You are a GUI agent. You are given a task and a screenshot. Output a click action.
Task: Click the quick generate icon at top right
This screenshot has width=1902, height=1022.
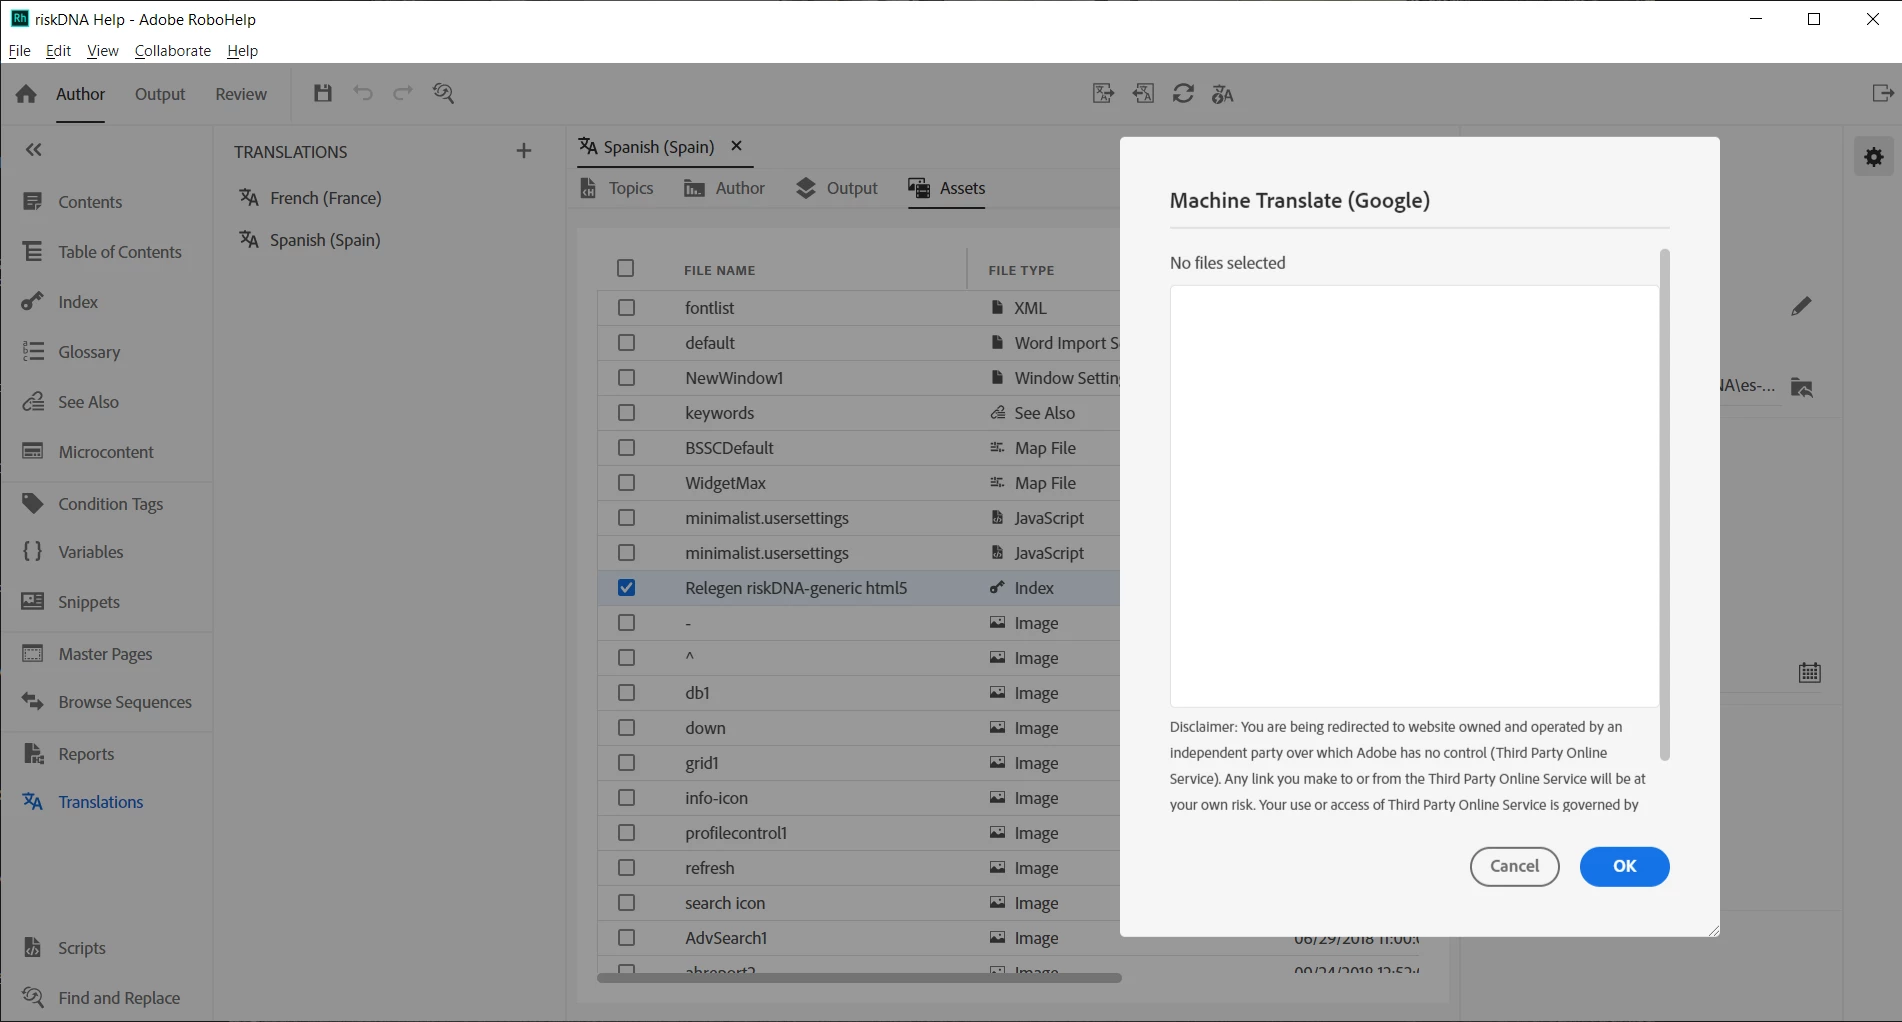(1882, 93)
